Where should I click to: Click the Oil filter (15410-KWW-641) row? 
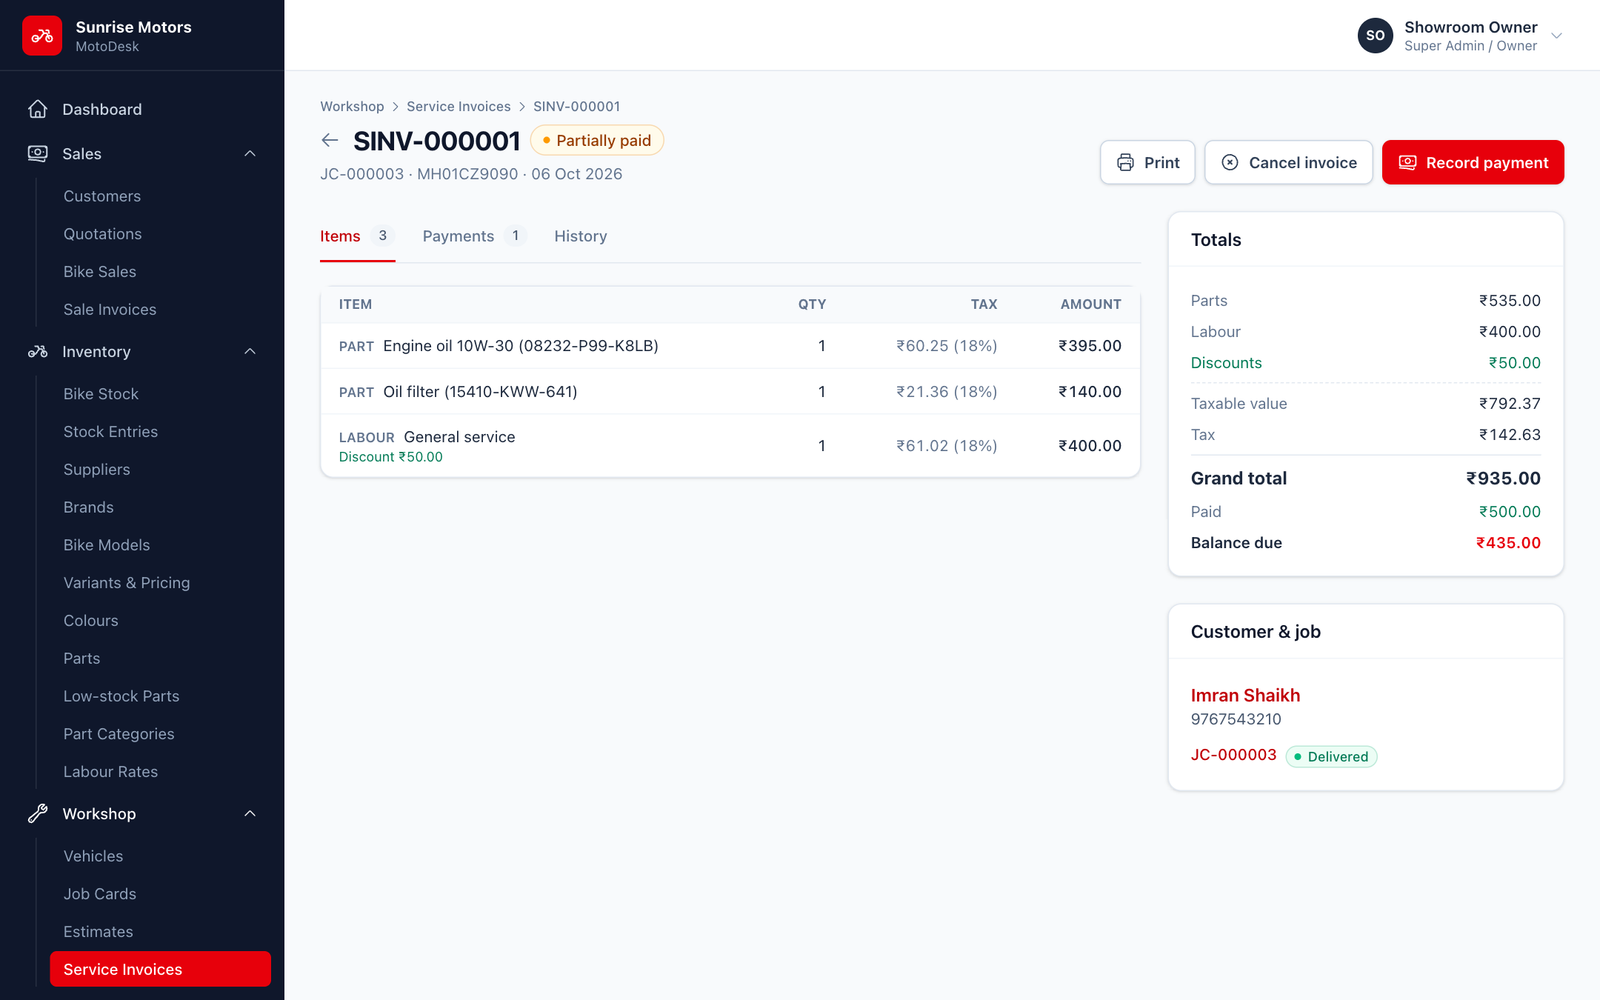point(730,392)
